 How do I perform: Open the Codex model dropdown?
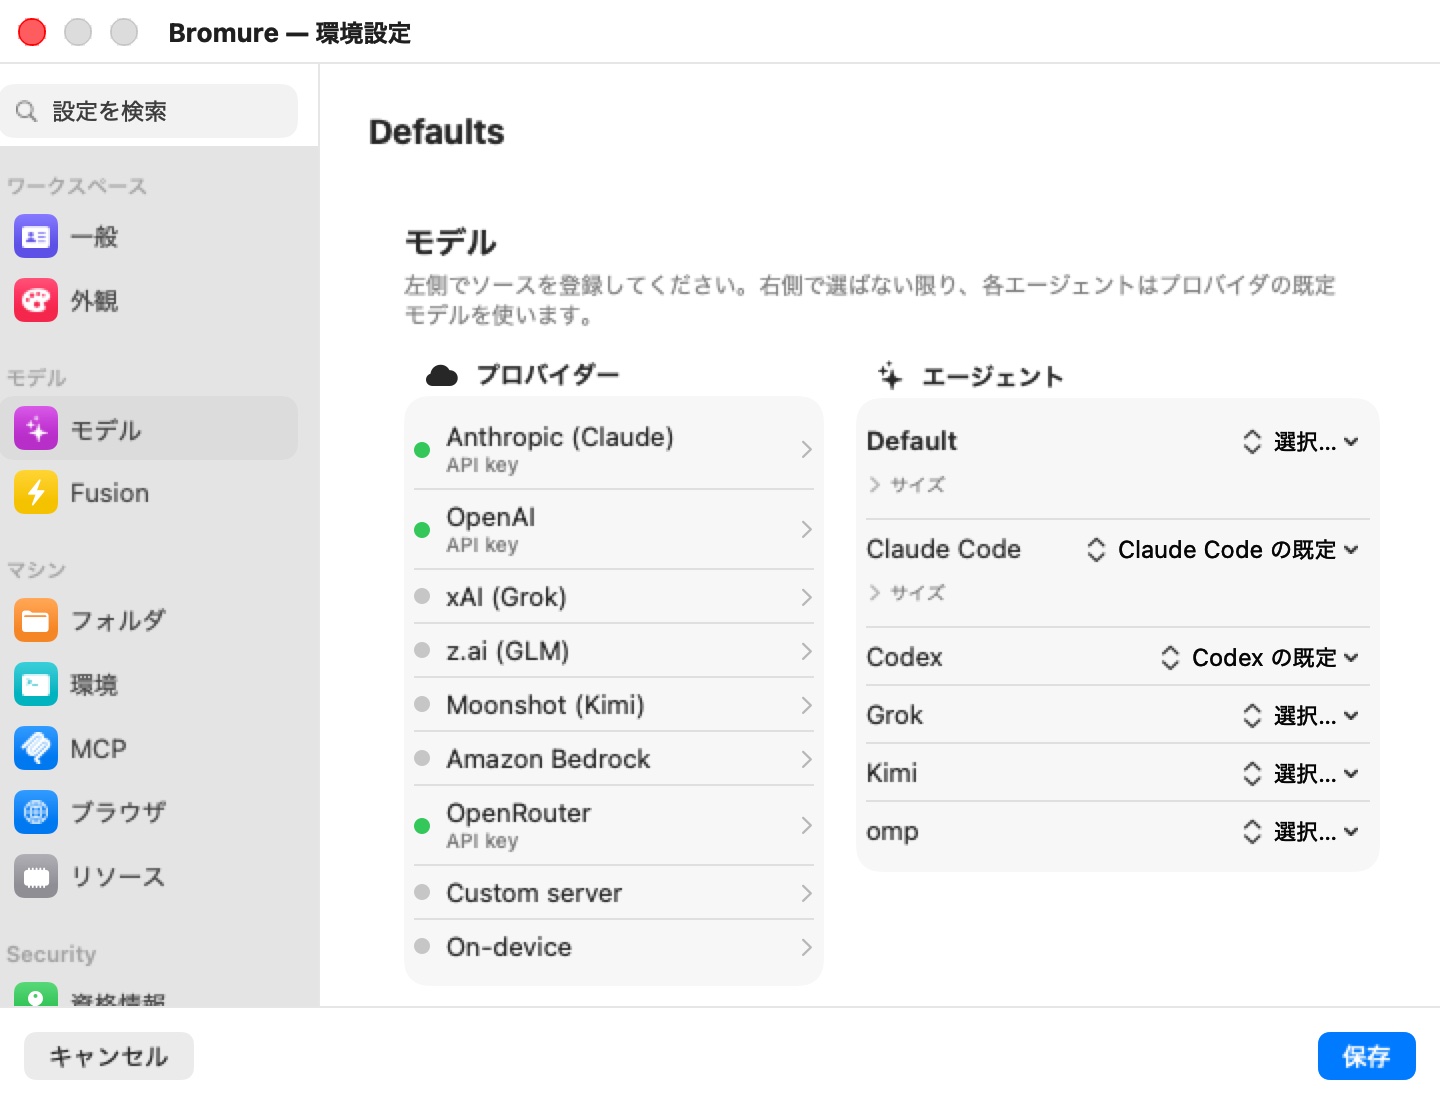tap(1260, 658)
